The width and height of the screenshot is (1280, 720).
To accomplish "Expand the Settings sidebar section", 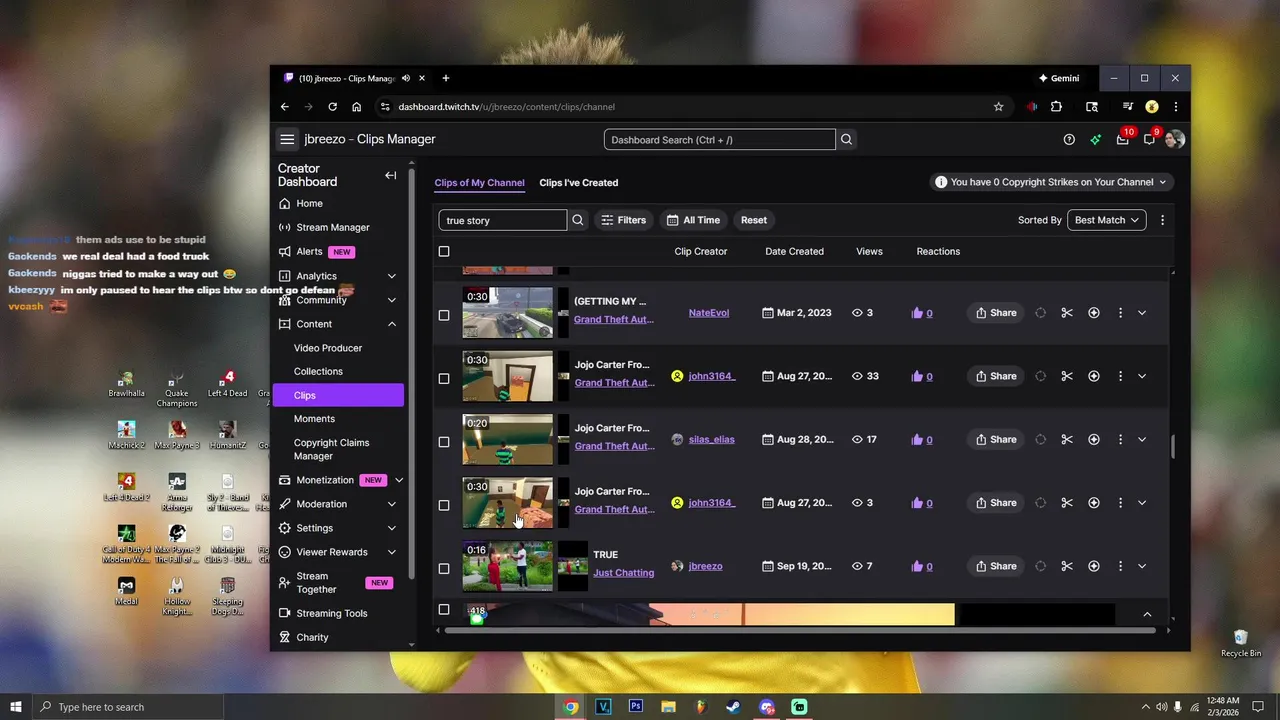I will [x=392, y=528].
